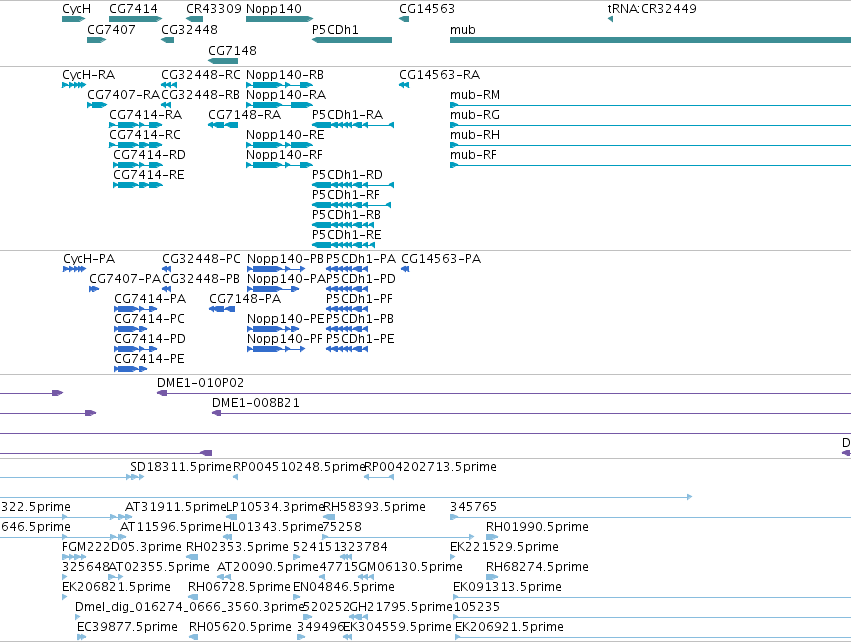
Task: Click the CG7414-PE protein label
Action: (x=149, y=359)
